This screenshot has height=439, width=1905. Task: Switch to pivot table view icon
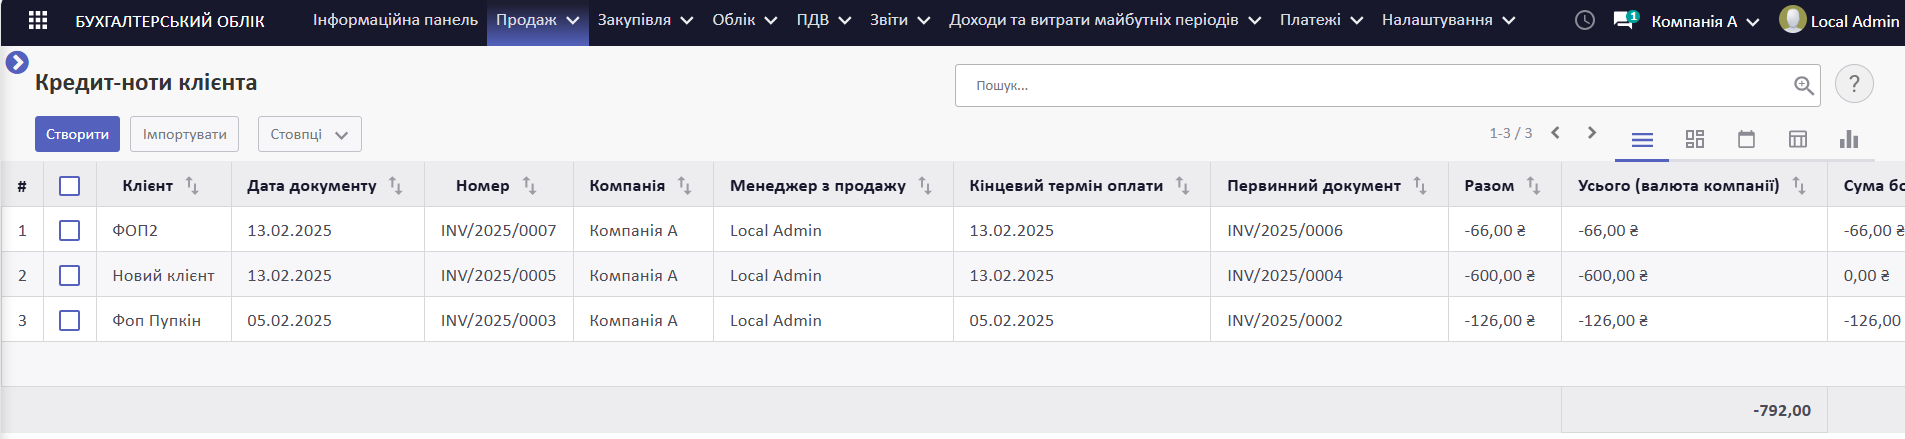point(1798,139)
